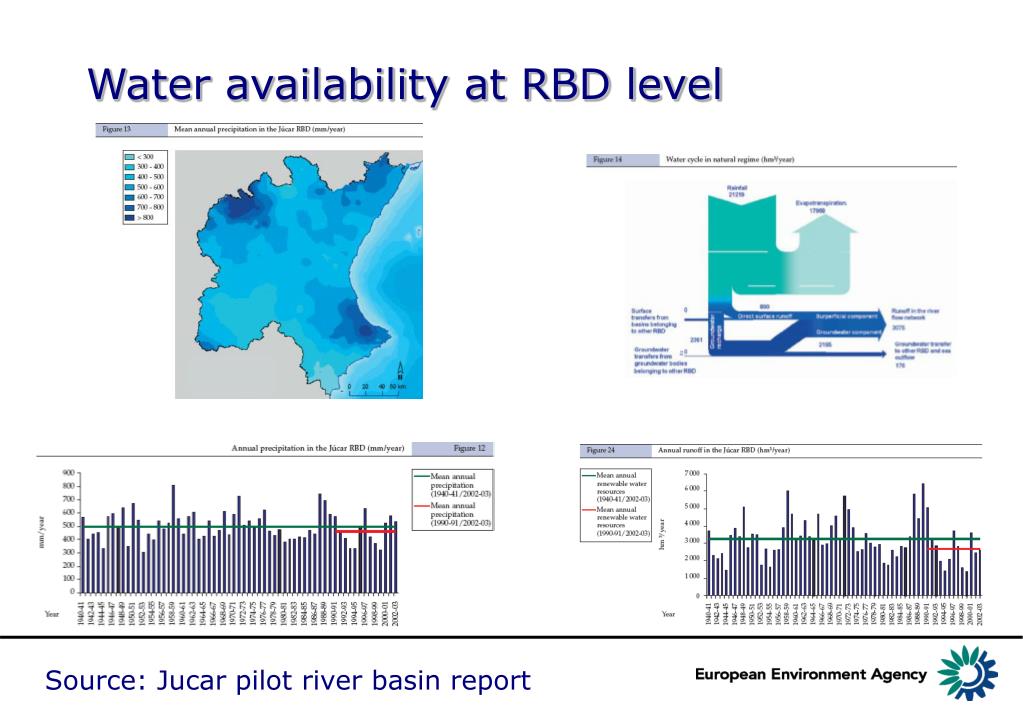Viewport: 1023px width, 708px height.
Task: Click the map scale bar '0 20 40 50 km'
Action: [376, 390]
